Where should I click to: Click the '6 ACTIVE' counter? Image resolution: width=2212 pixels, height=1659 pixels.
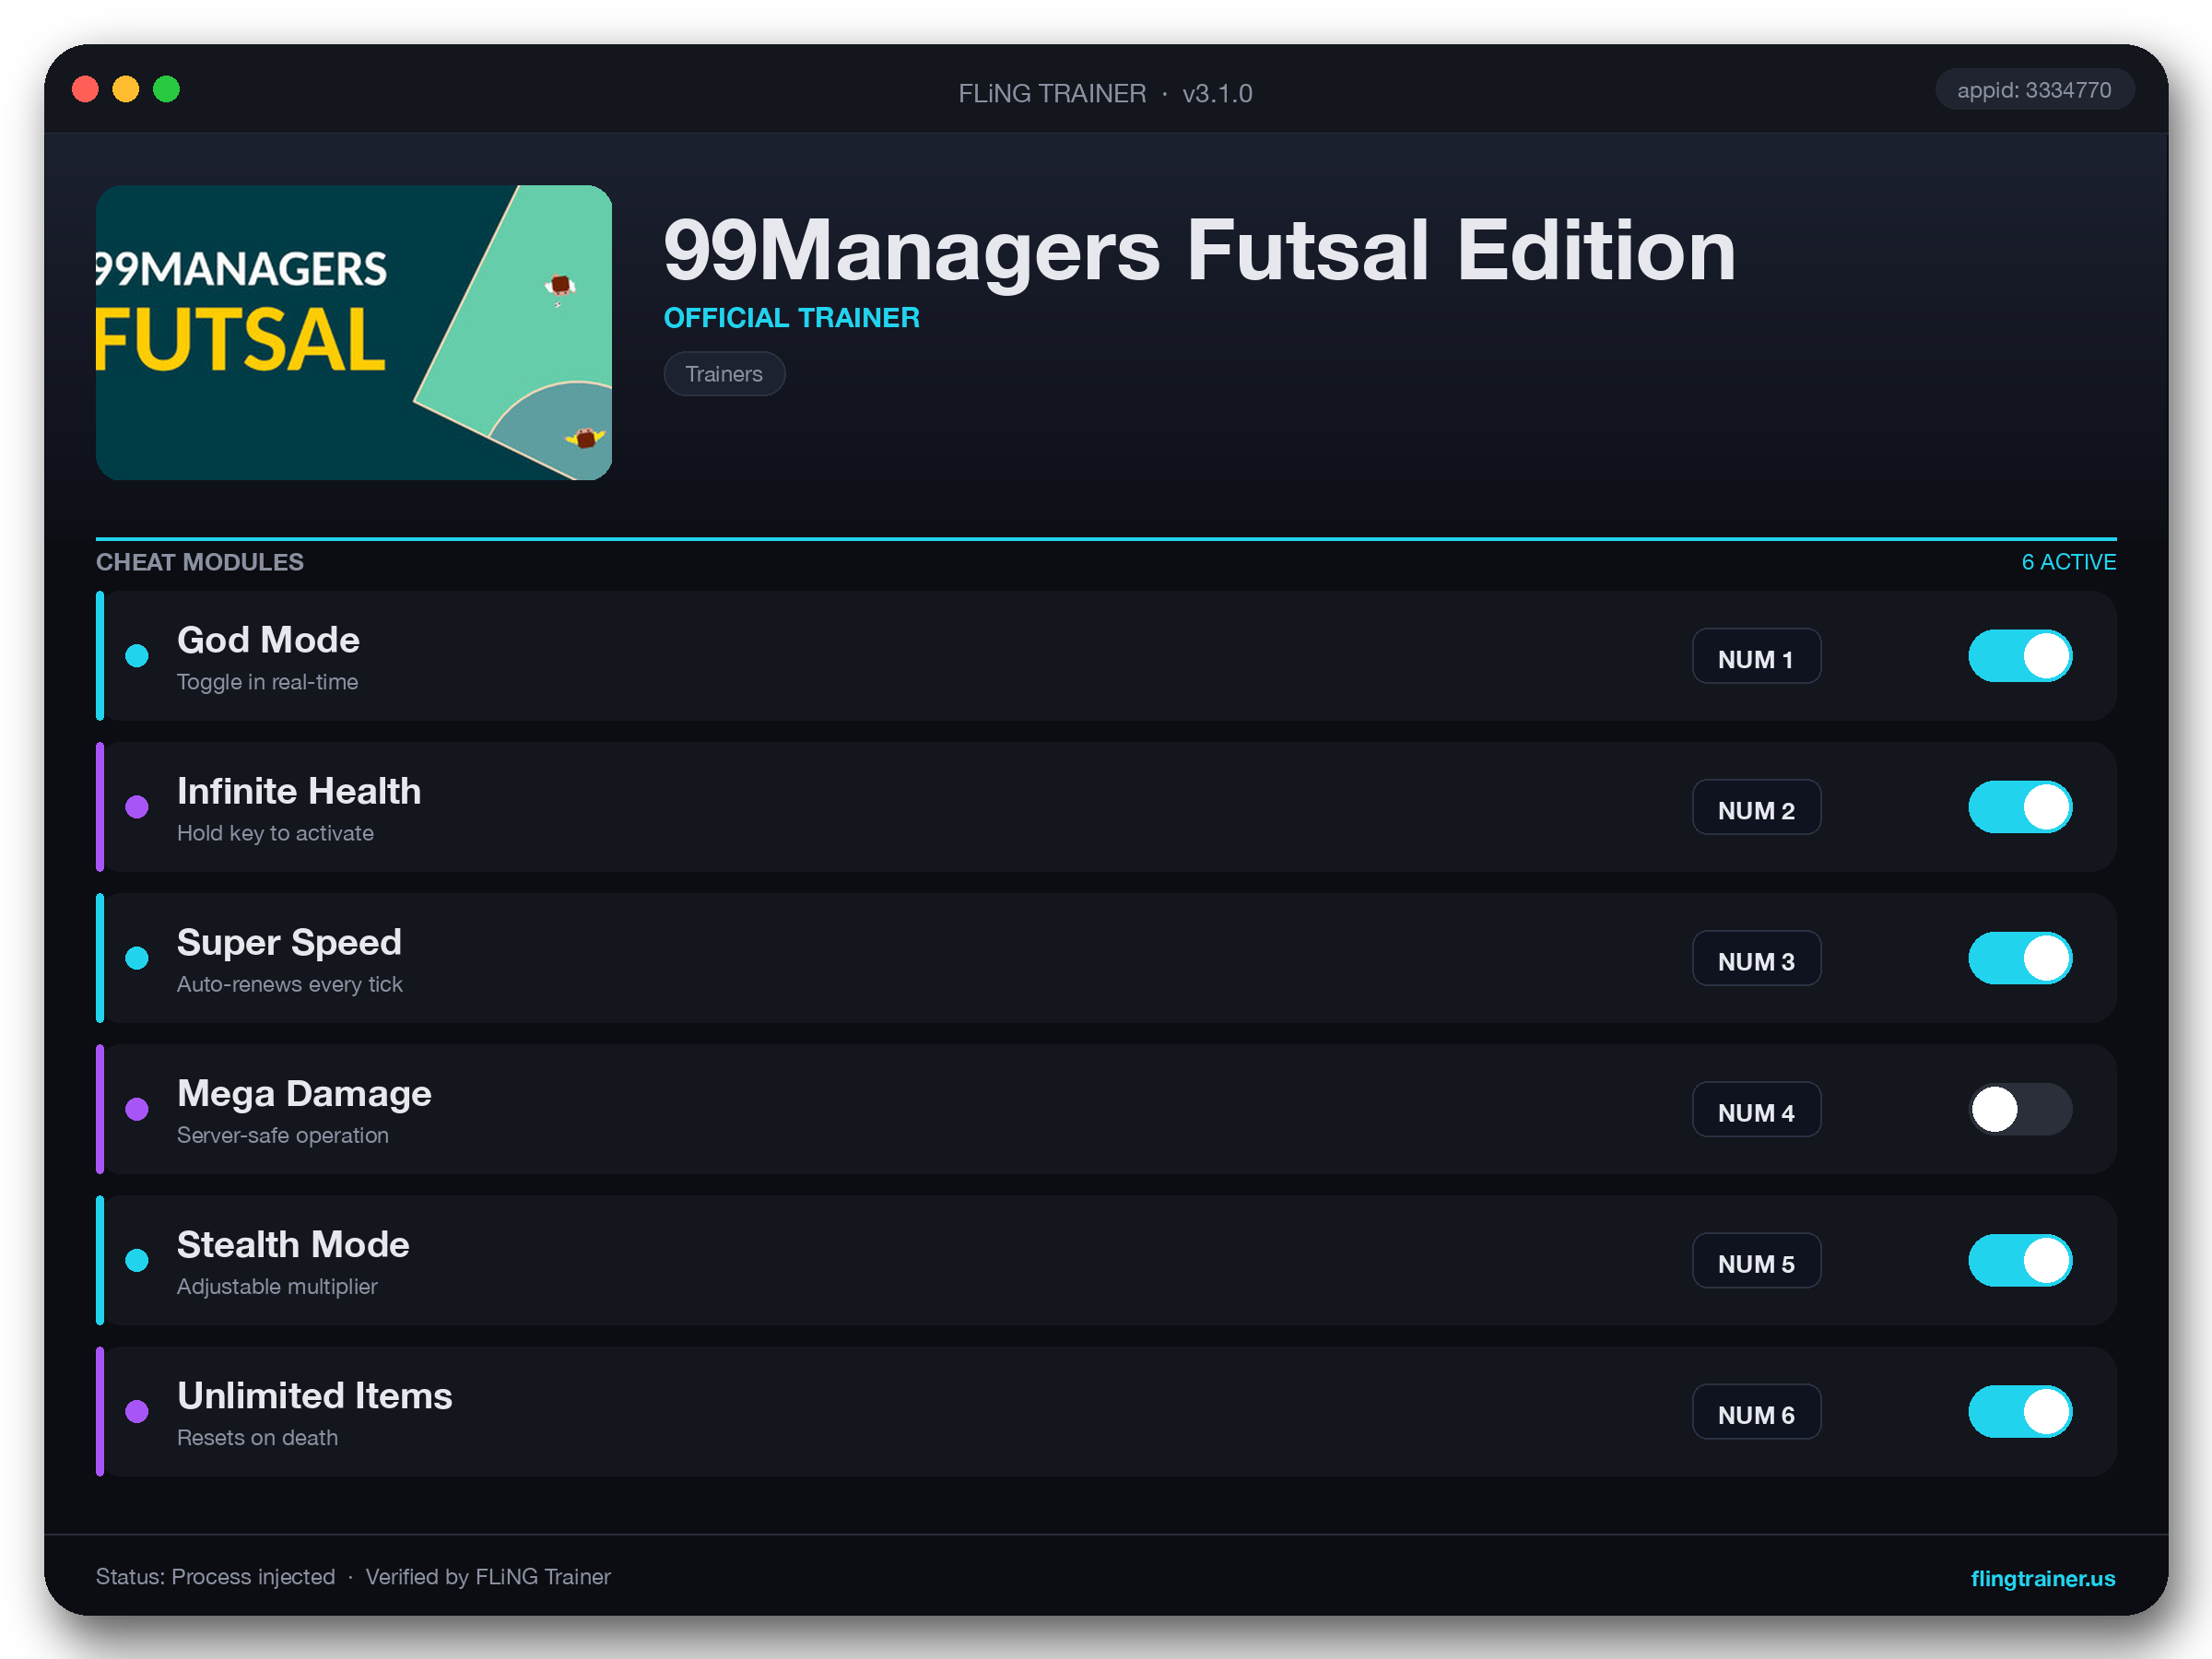click(x=2068, y=562)
